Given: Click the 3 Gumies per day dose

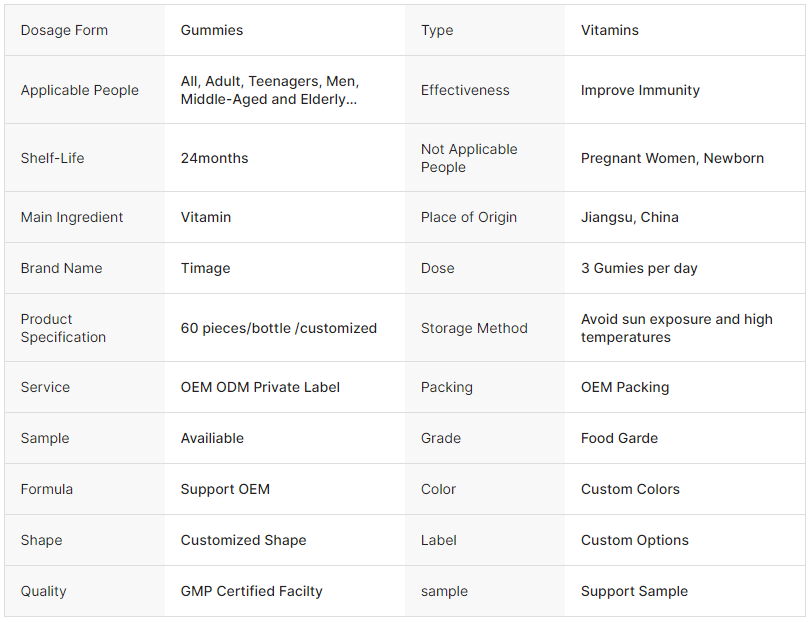Looking at the screenshot, I should tap(639, 268).
